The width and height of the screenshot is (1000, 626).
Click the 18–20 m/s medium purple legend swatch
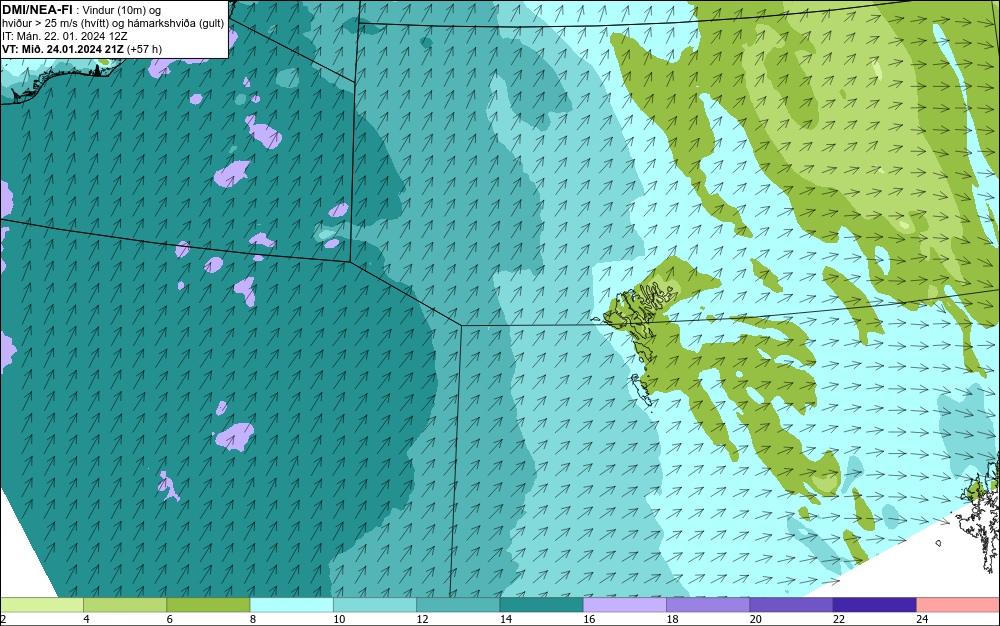(708, 605)
